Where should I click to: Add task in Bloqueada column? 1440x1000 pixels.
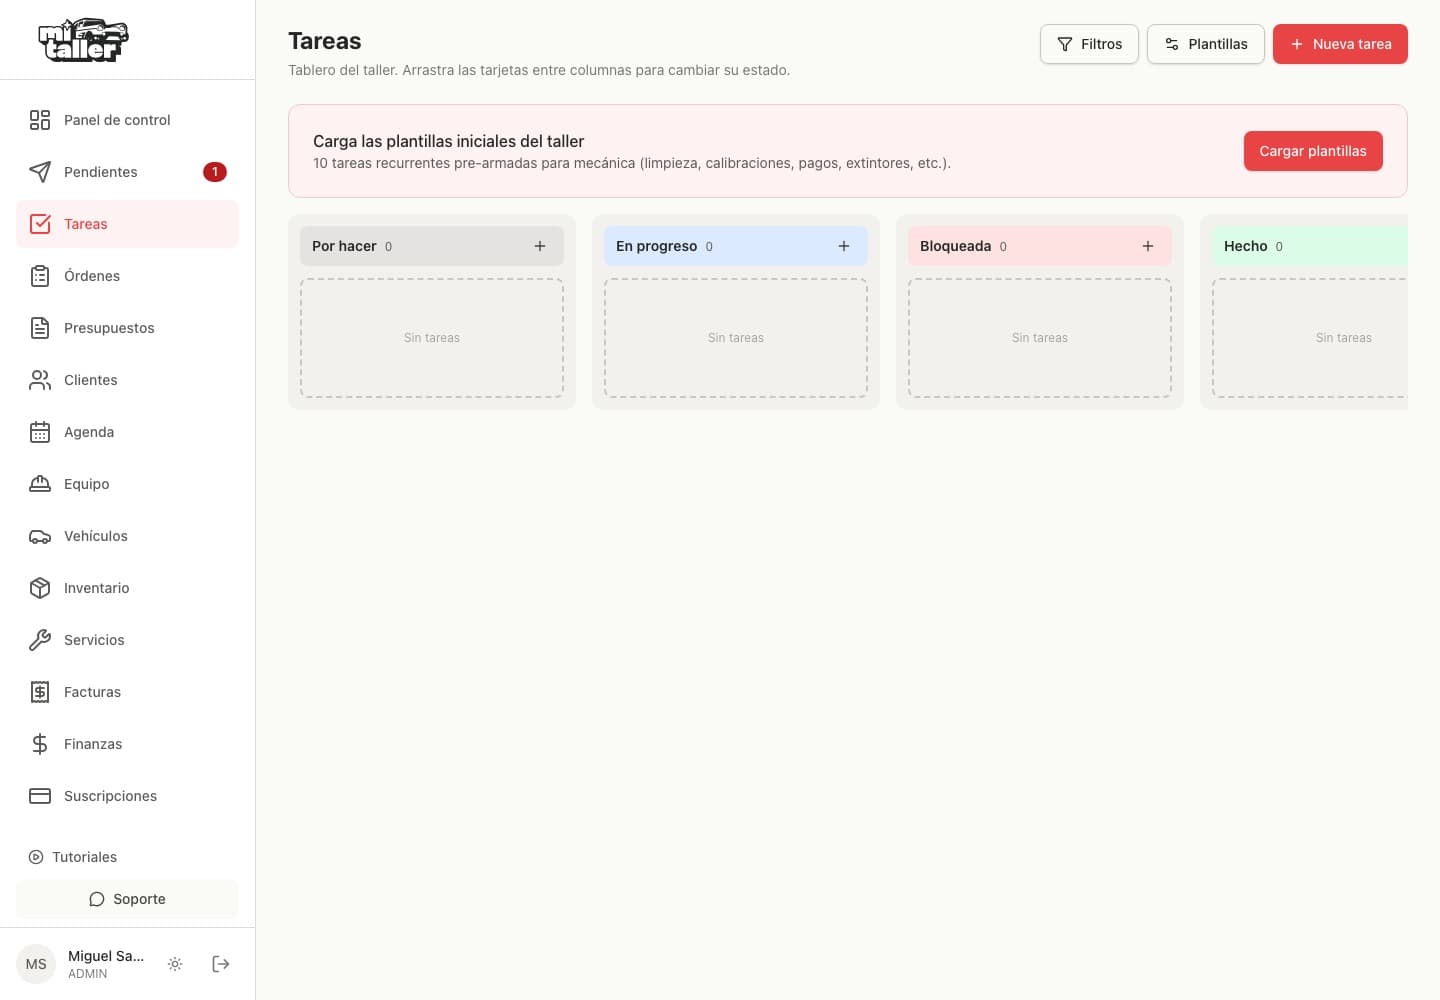coord(1148,246)
